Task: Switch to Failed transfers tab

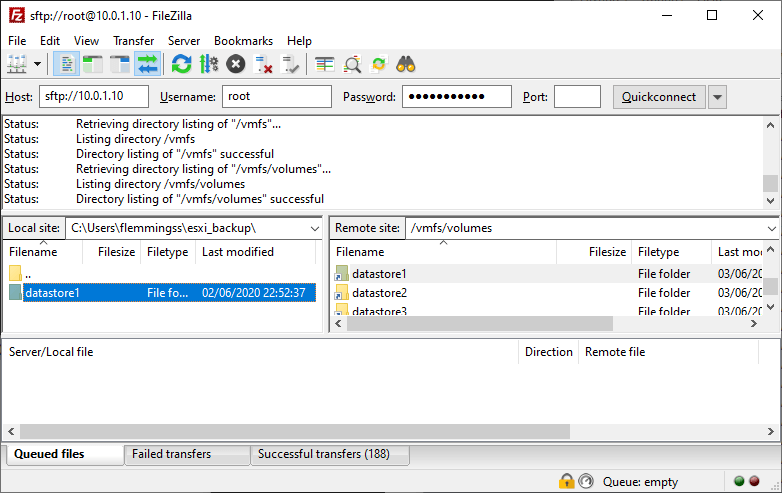Action: click(187, 454)
